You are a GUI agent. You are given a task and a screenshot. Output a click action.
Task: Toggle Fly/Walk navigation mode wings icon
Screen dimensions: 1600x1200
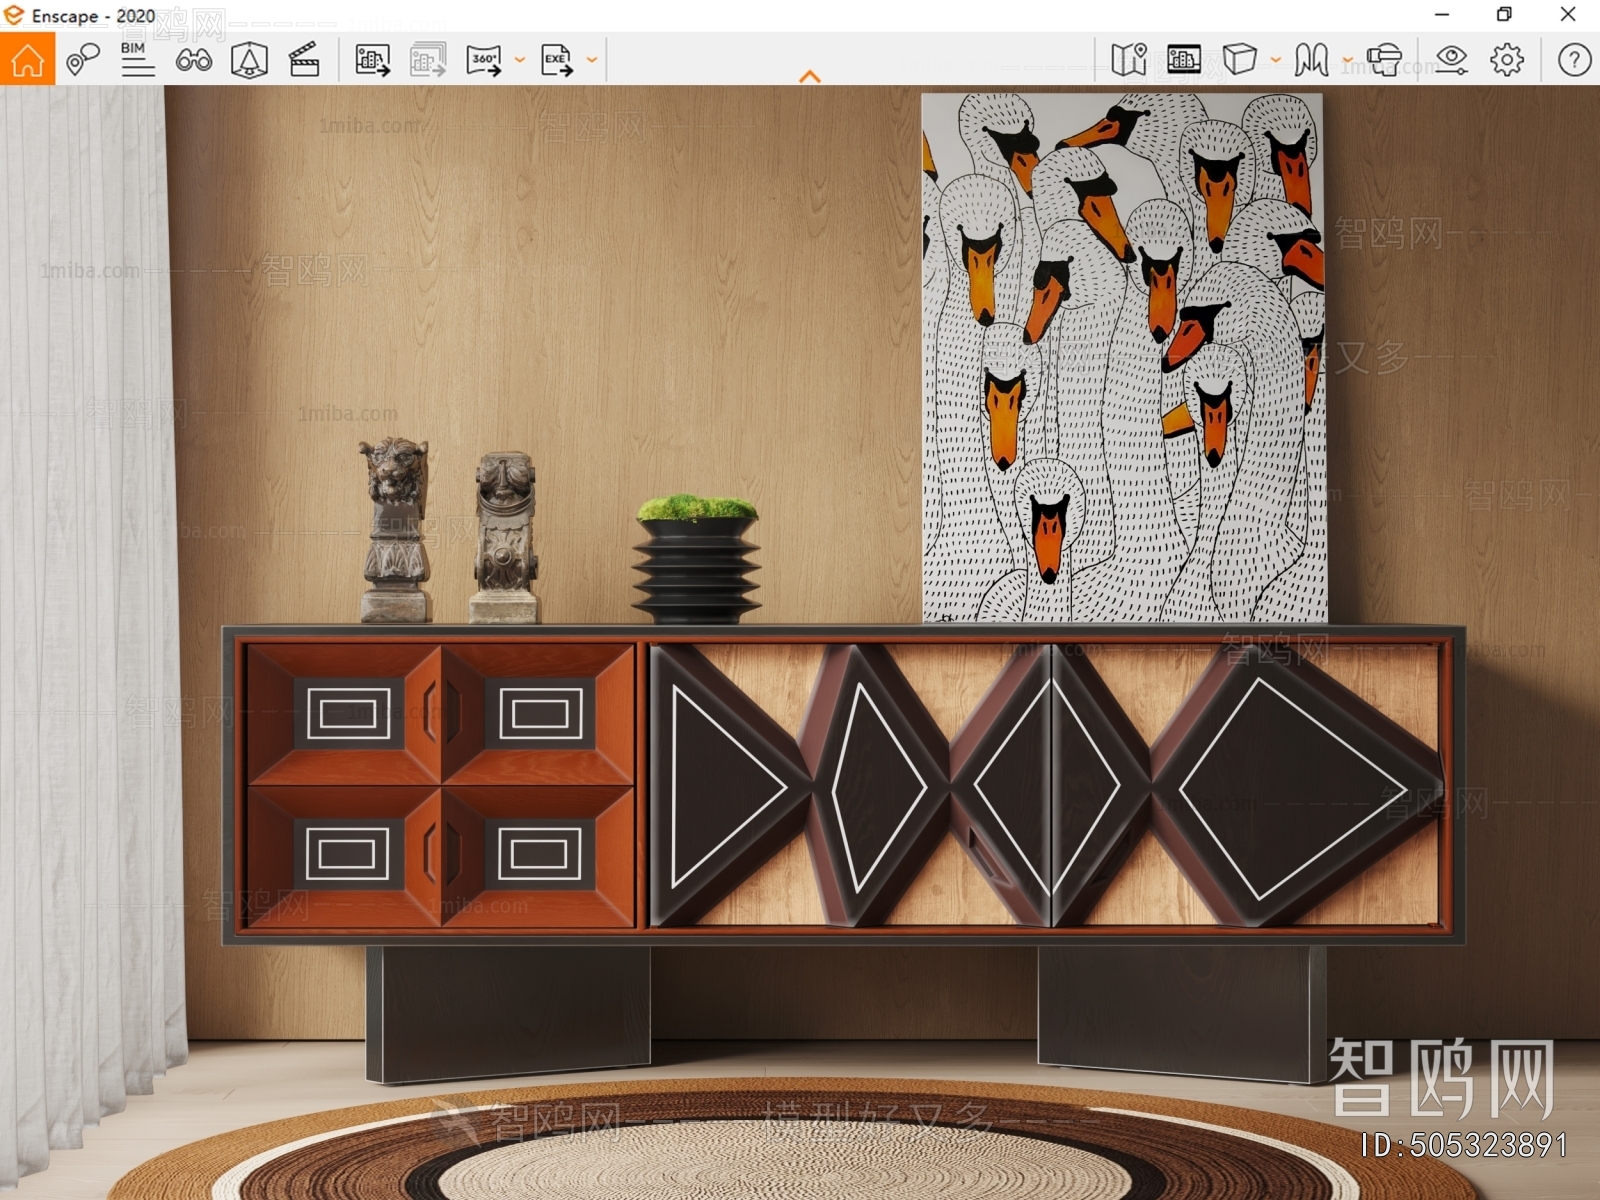coord(1311,60)
